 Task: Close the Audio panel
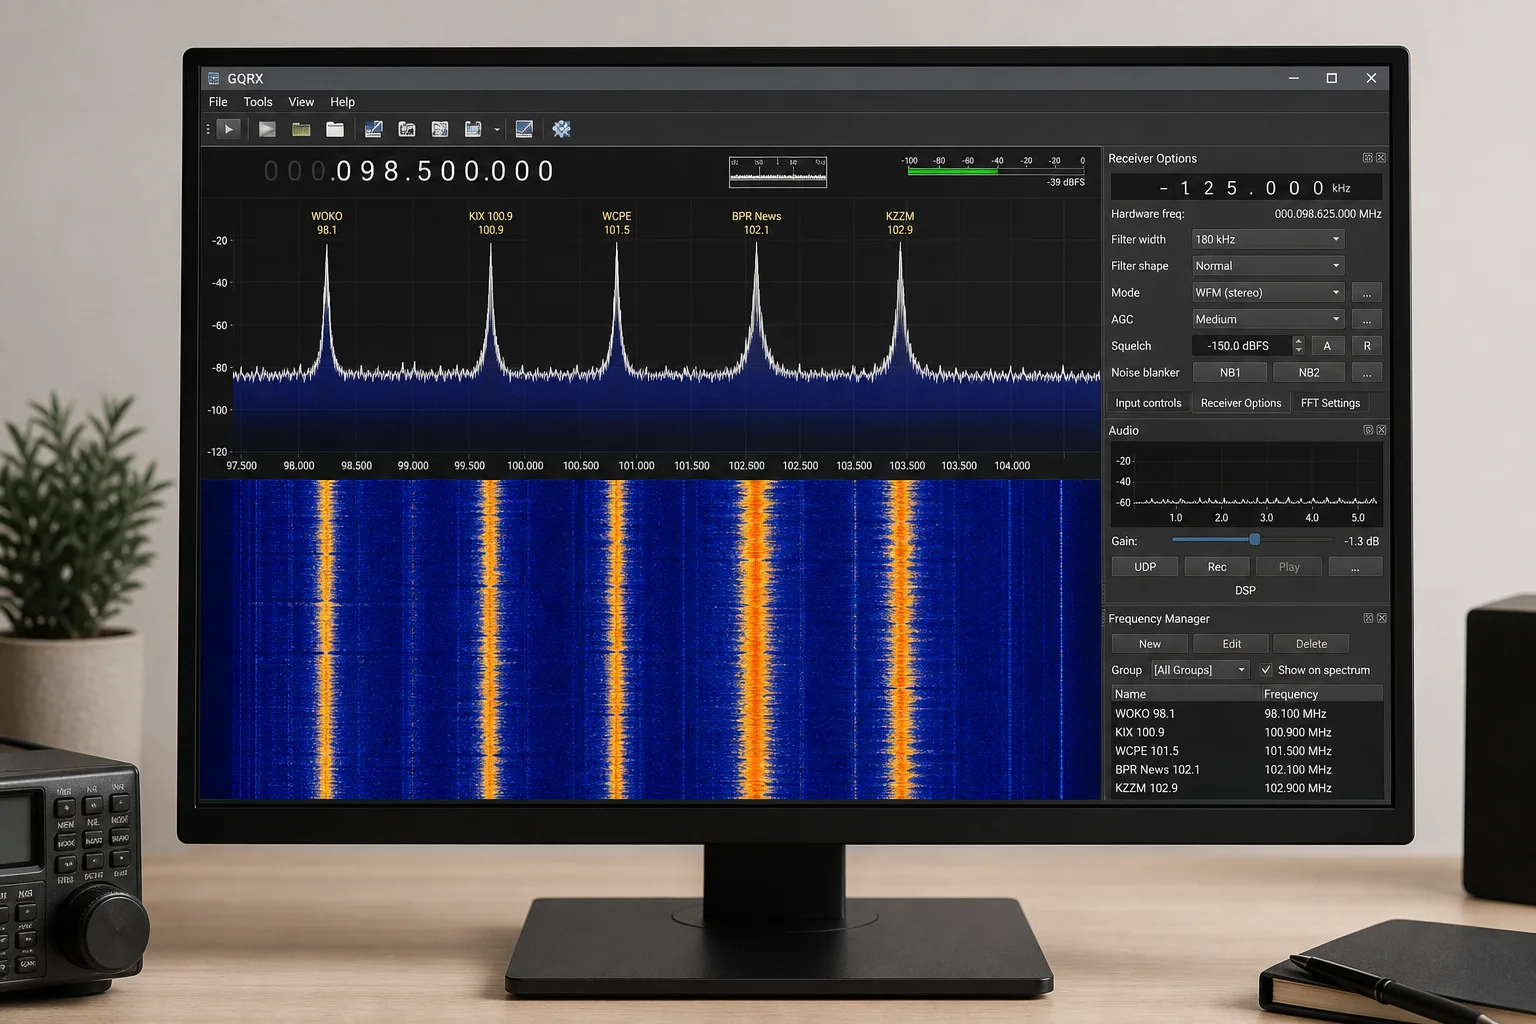click(1381, 430)
